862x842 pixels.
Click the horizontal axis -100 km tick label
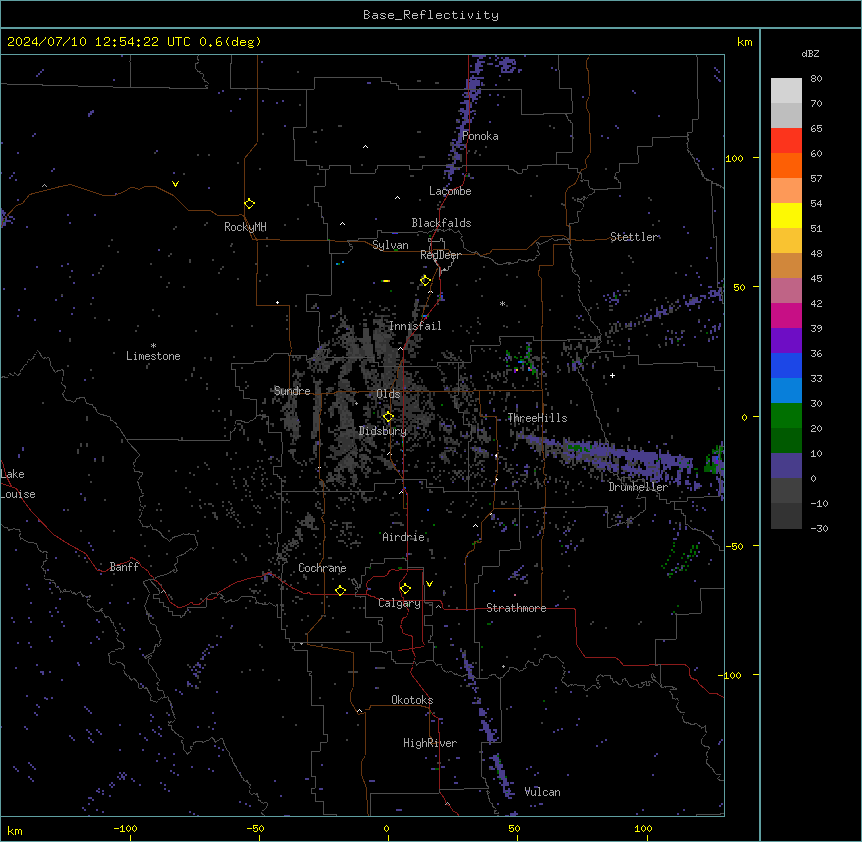click(x=125, y=828)
